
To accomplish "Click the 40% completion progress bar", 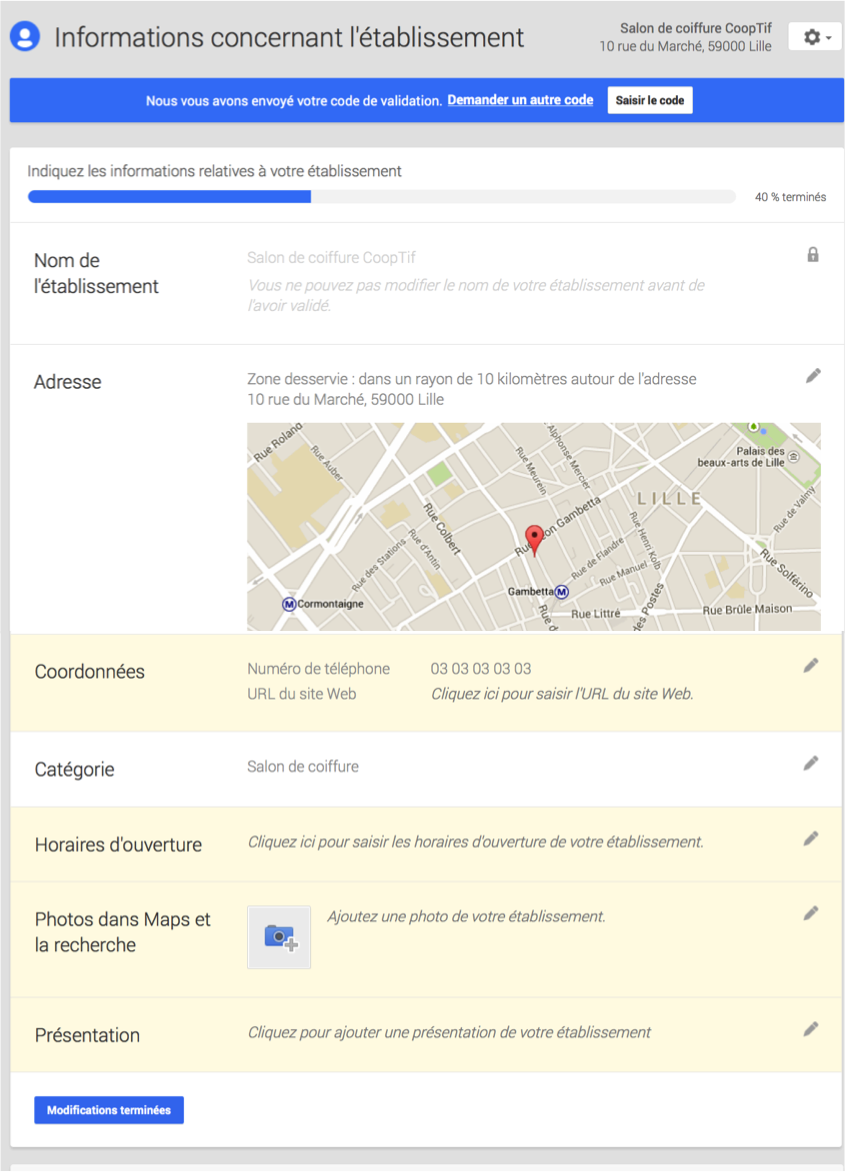I will coord(382,197).
